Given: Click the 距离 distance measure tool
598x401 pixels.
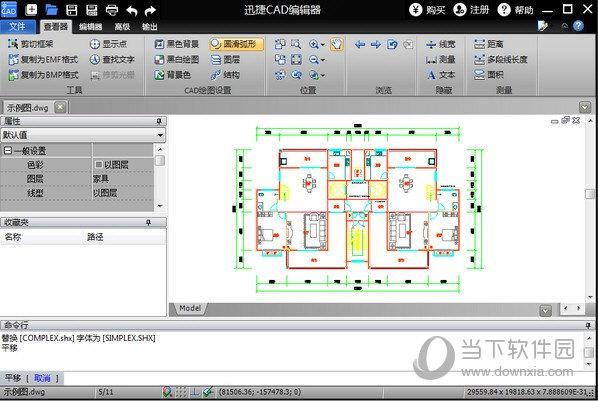Looking at the screenshot, I should (489, 44).
